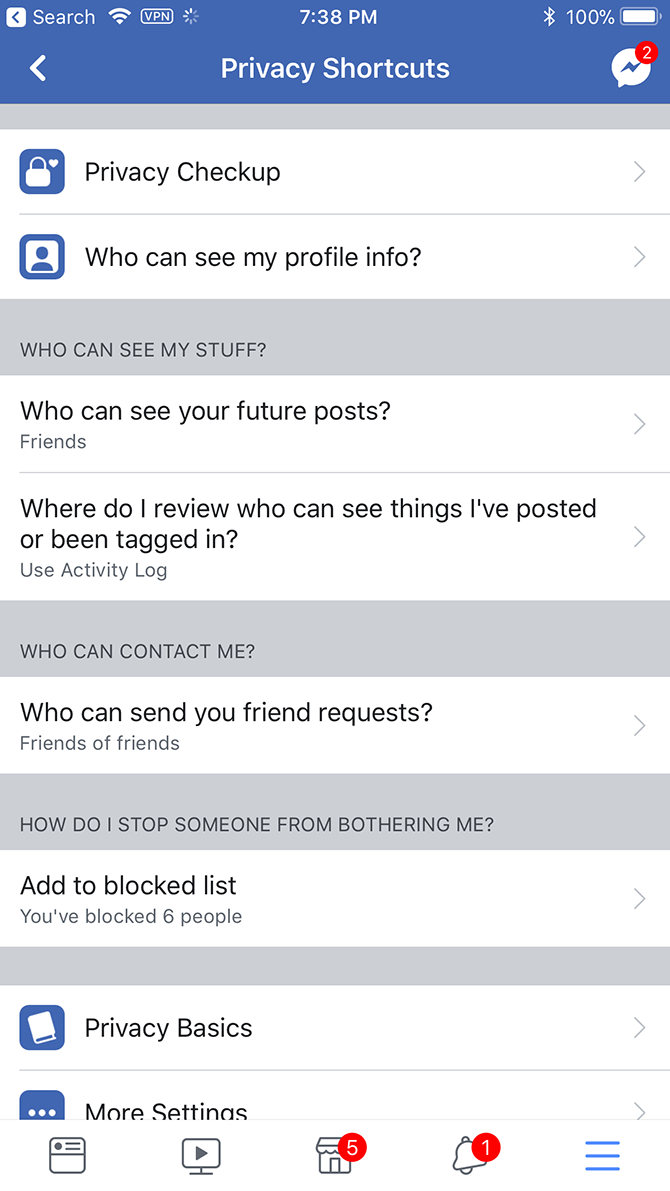The height and width of the screenshot is (1191, 670).
Task: Open Messenger chat icon
Action: [x=630, y=68]
